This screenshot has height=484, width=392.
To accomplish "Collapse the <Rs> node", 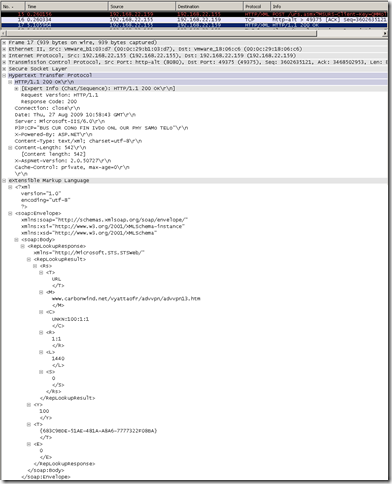I will (x=35, y=266).
